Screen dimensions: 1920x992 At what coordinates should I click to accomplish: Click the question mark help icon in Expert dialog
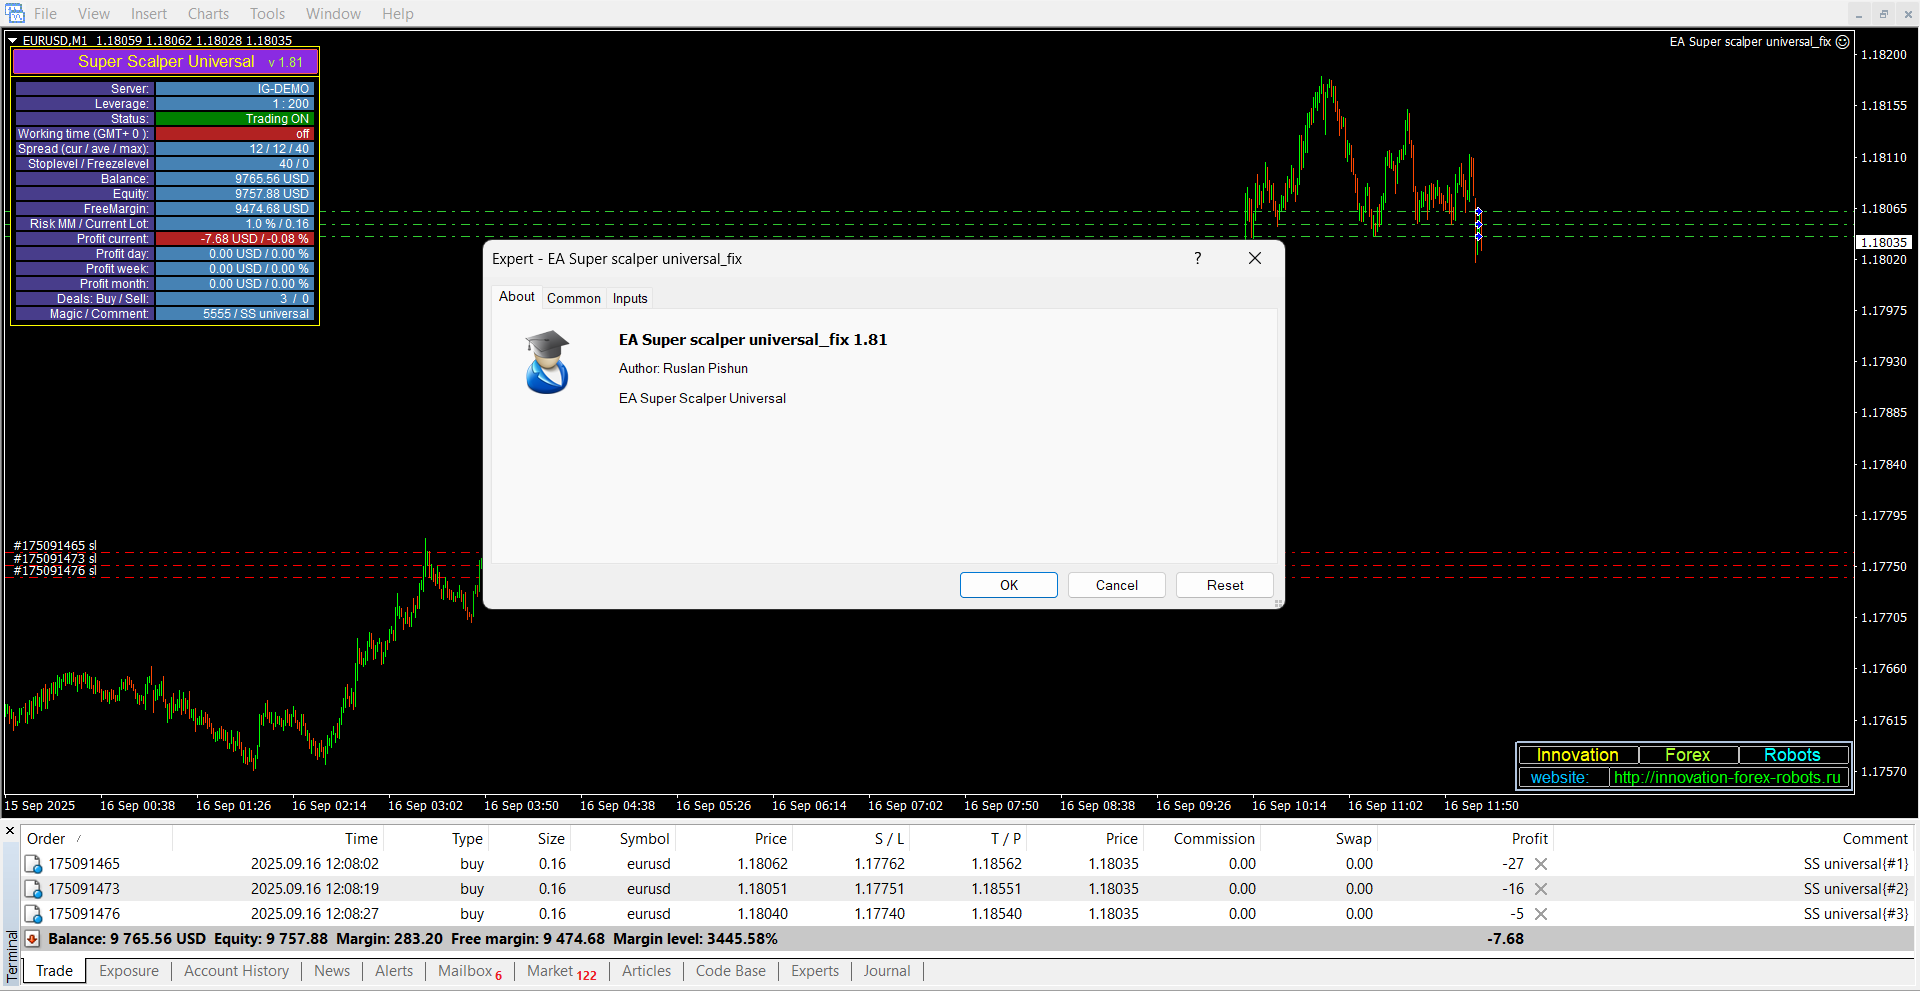[1197, 259]
